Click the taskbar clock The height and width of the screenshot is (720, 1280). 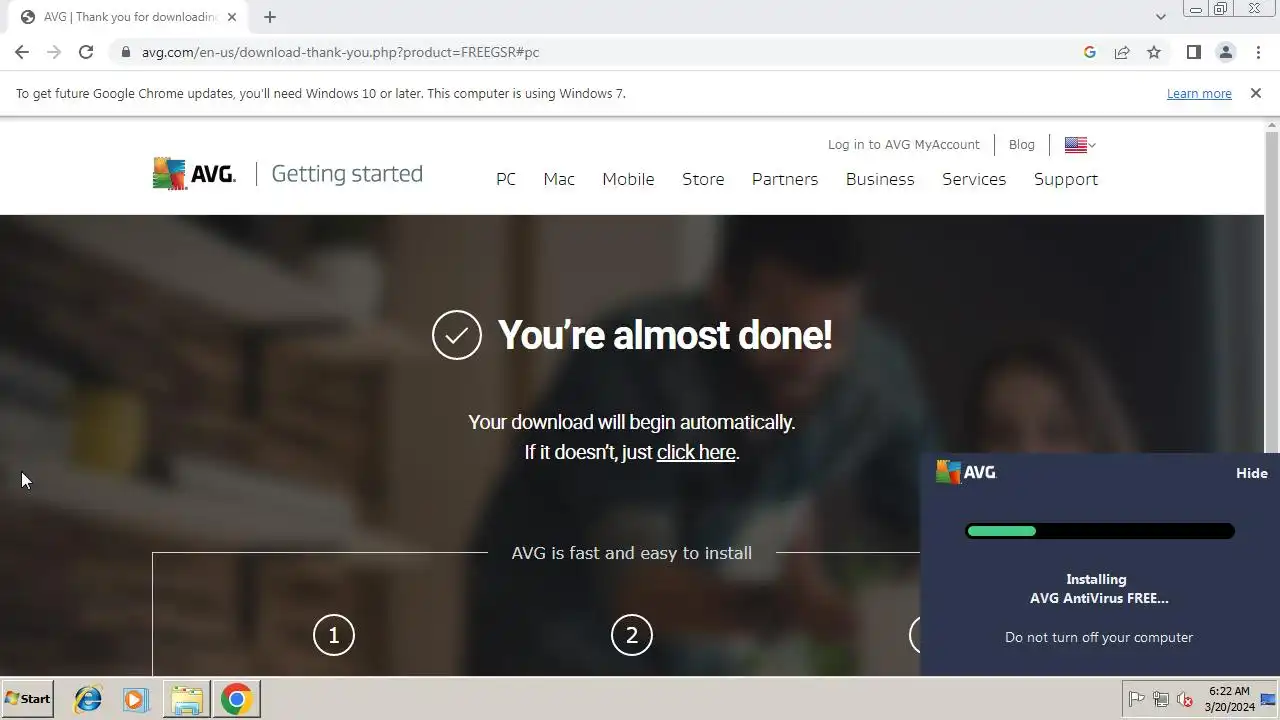point(1229,699)
